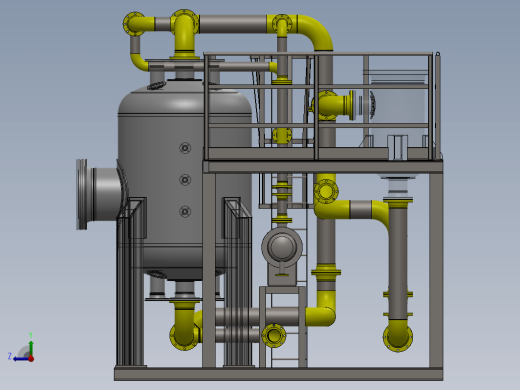Select the middle sight port on vessel shell

pyautogui.click(x=185, y=180)
